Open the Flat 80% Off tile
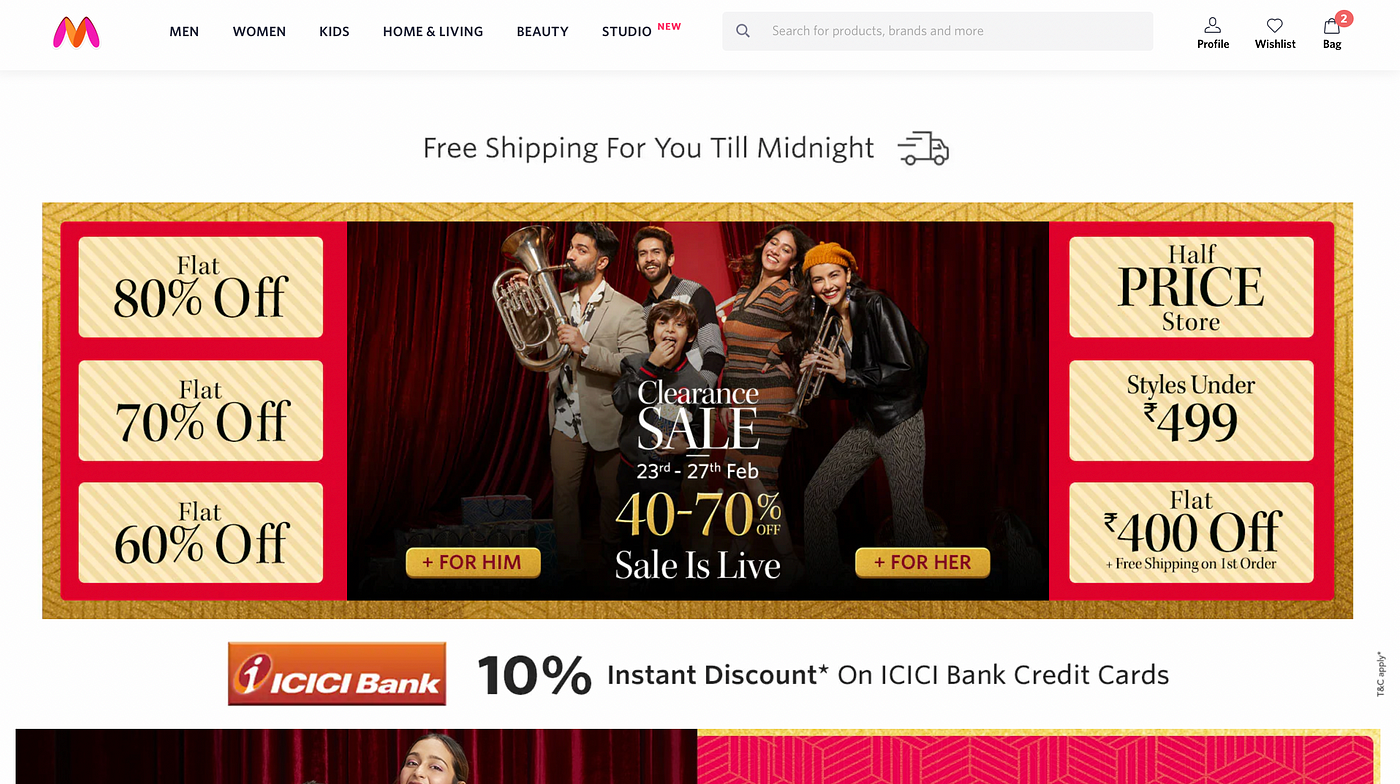1400x784 pixels. (201, 287)
